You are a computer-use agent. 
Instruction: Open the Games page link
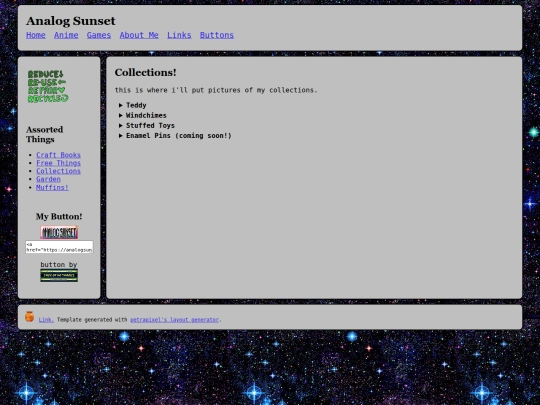99,35
